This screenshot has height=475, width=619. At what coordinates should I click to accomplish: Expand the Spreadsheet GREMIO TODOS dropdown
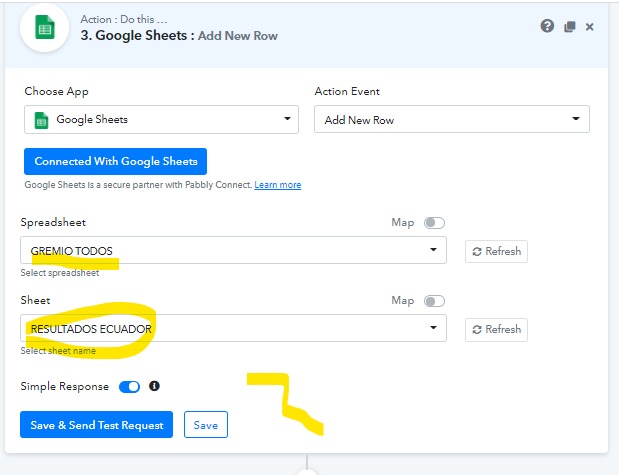(x=233, y=250)
